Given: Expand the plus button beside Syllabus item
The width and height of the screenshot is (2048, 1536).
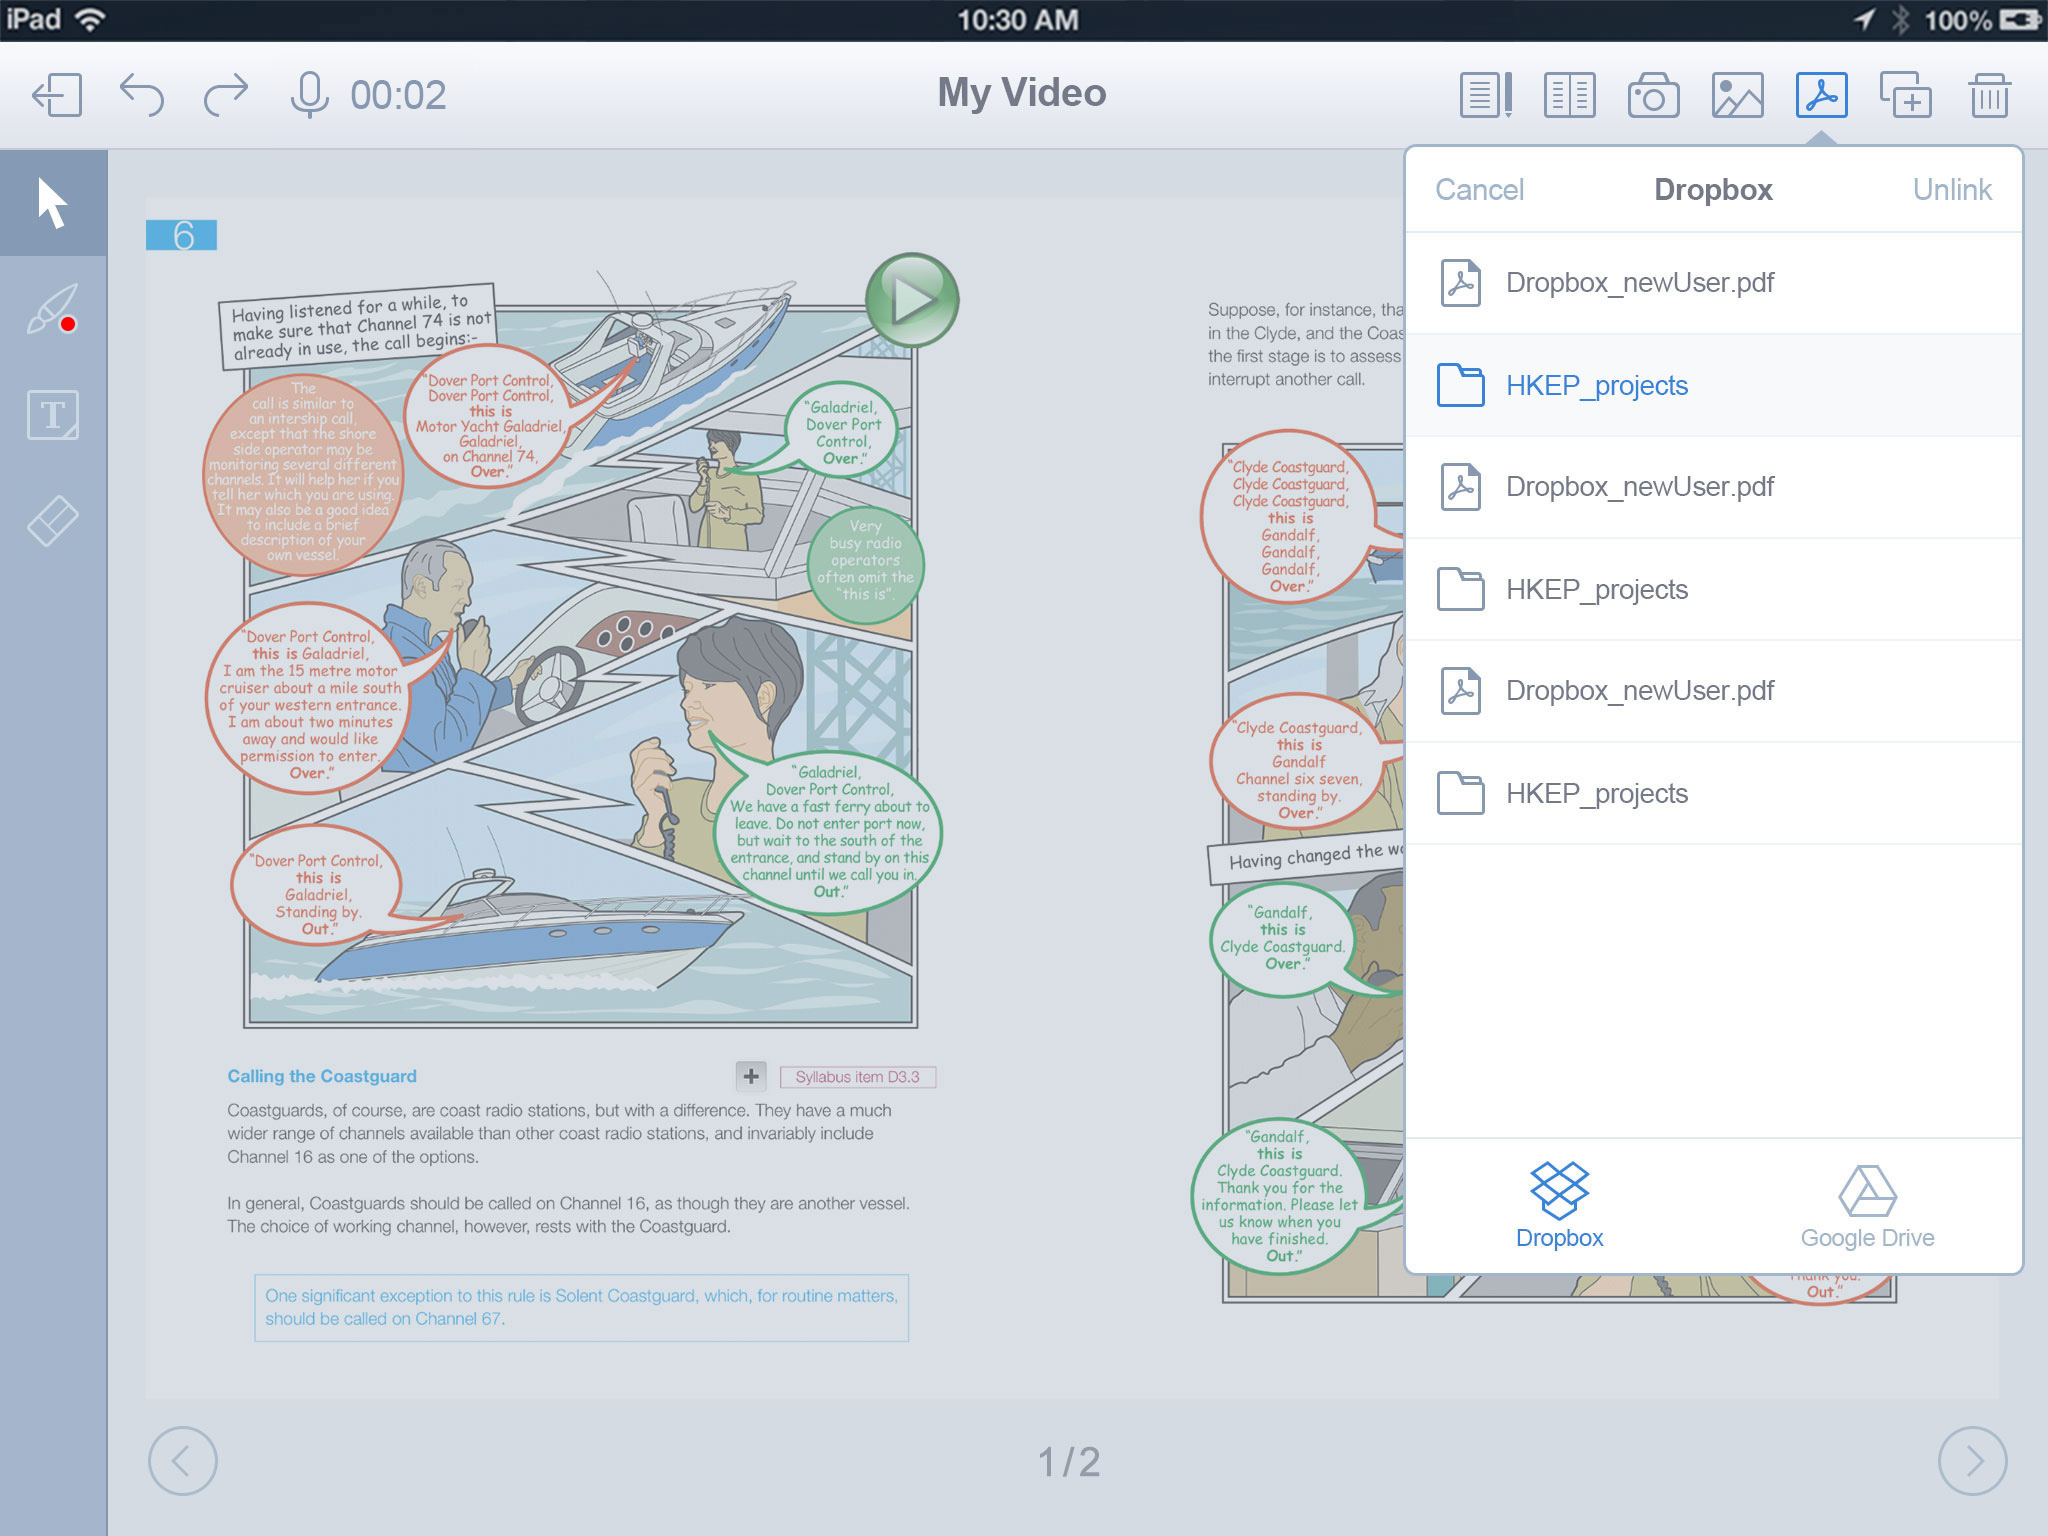Looking at the screenshot, I should 751,1076.
